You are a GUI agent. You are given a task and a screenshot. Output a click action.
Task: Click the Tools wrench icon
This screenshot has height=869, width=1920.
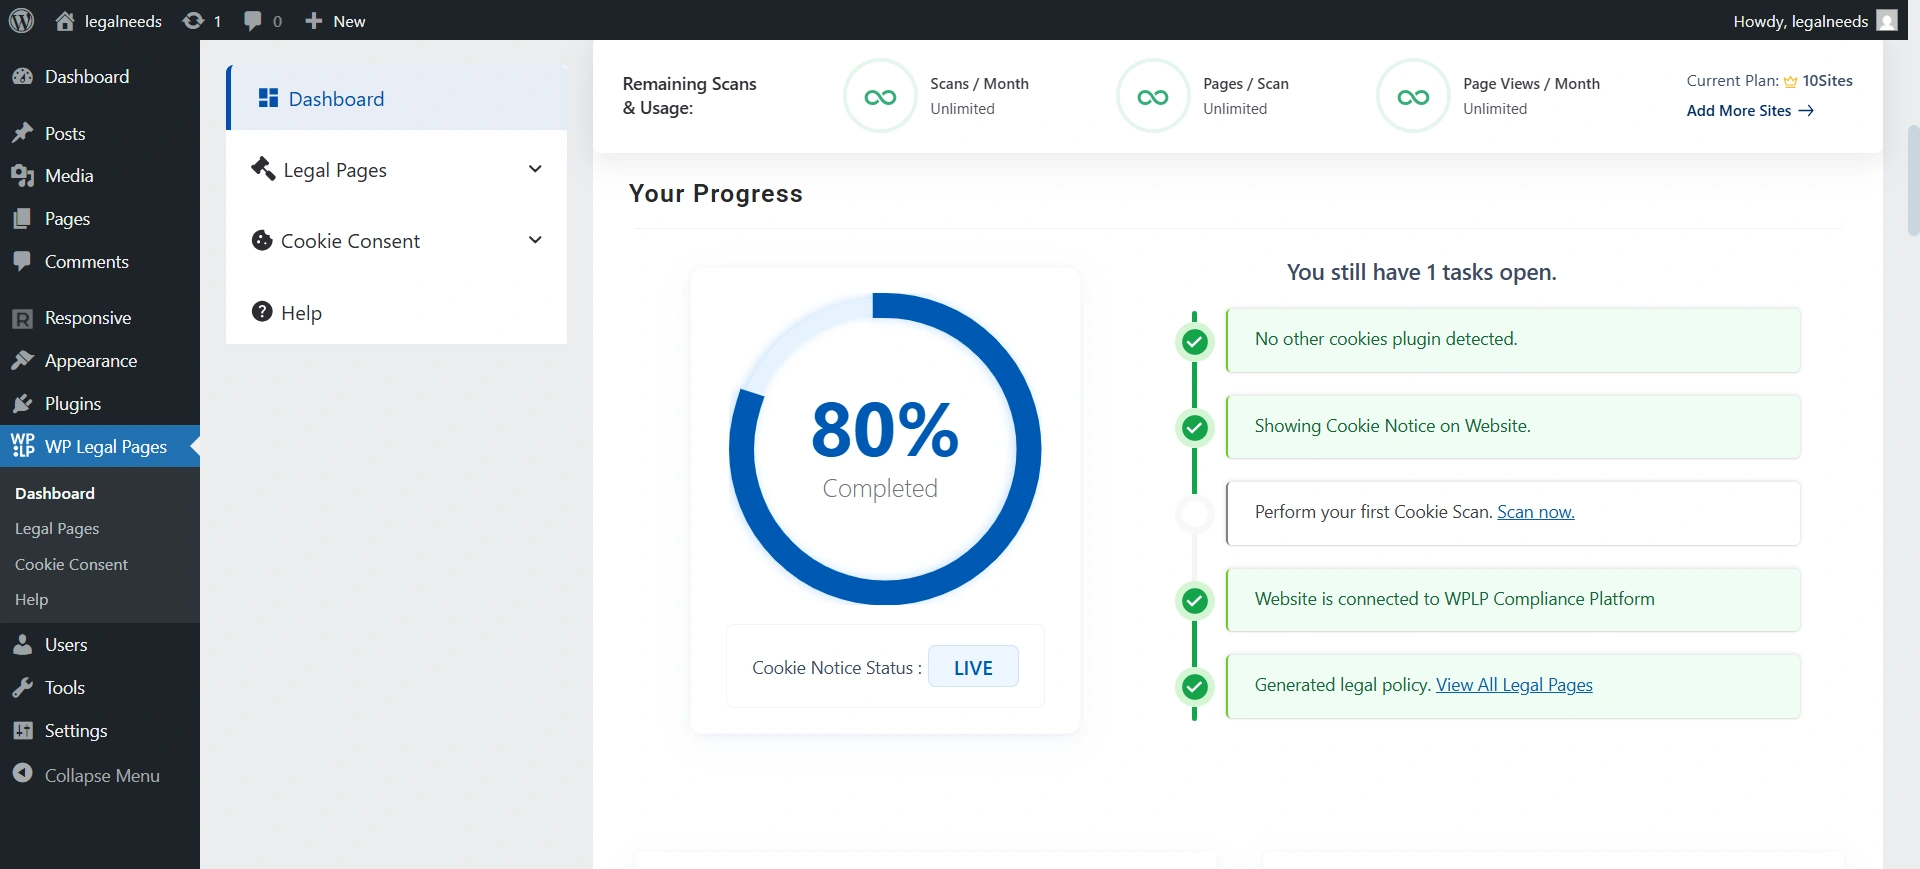pos(22,688)
